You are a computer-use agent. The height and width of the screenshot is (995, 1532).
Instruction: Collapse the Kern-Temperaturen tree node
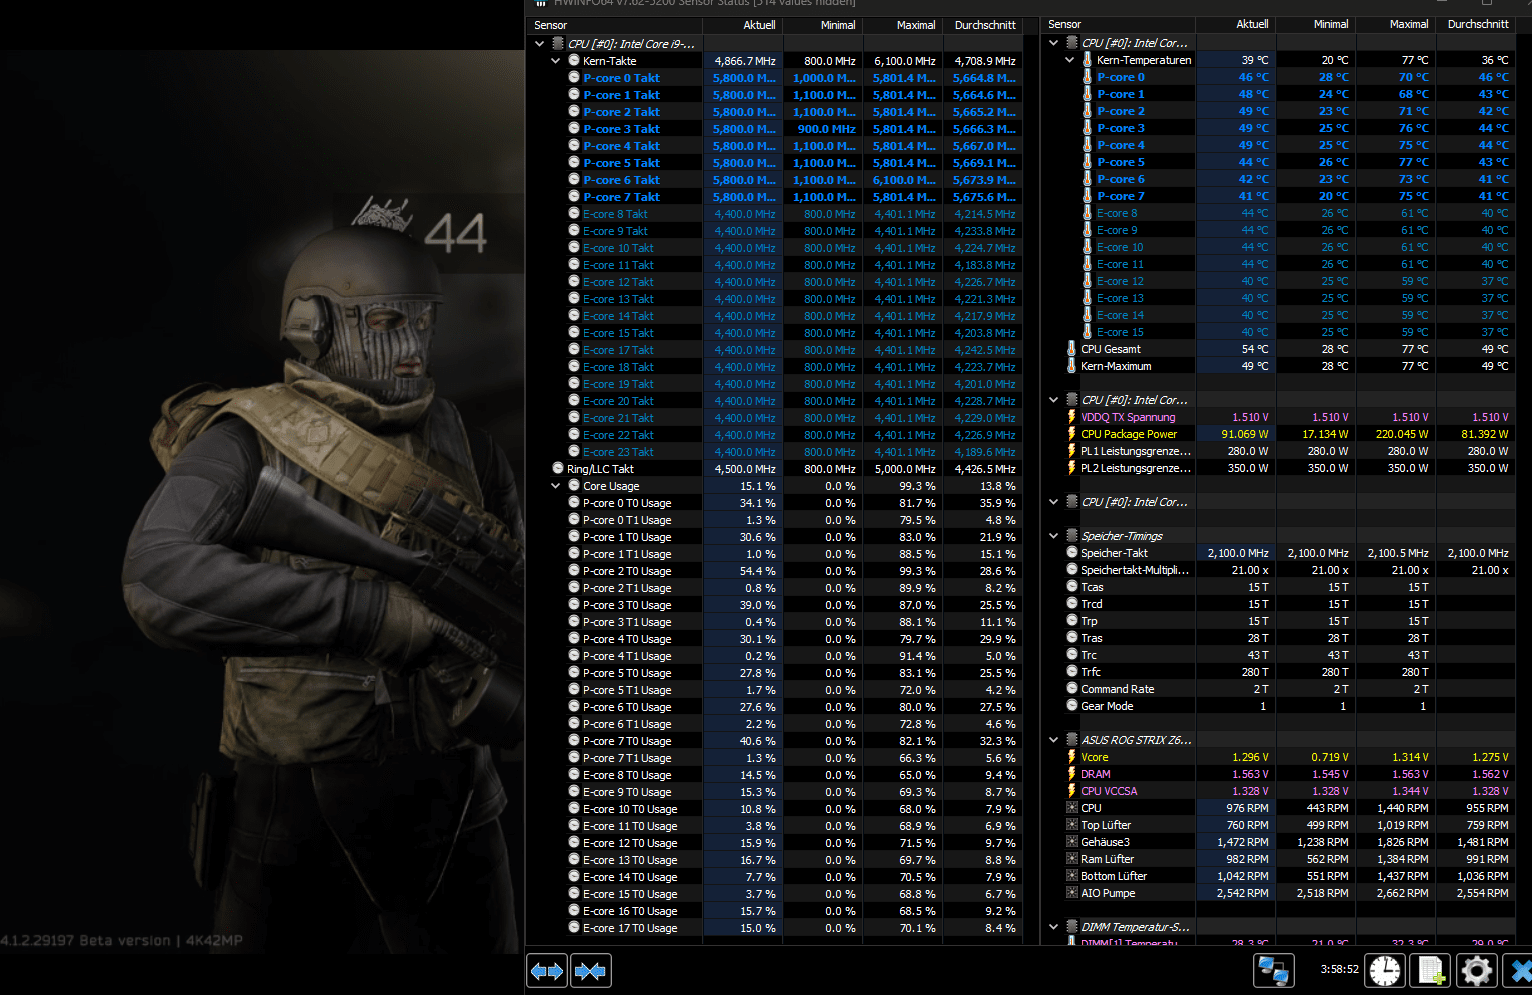point(1070,60)
